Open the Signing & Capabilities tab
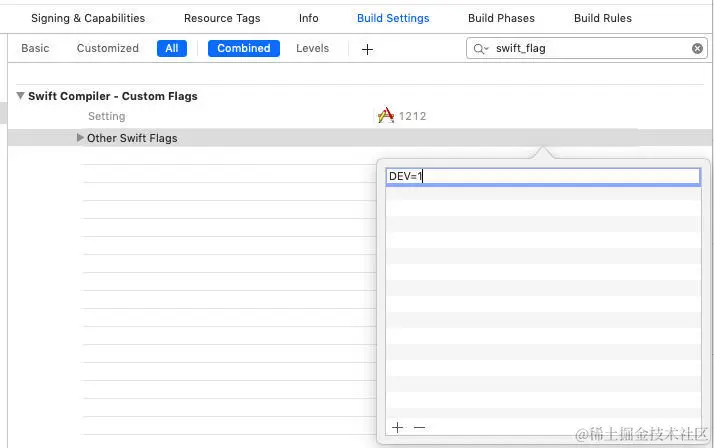Viewport: 714px width, 448px height. (88, 18)
